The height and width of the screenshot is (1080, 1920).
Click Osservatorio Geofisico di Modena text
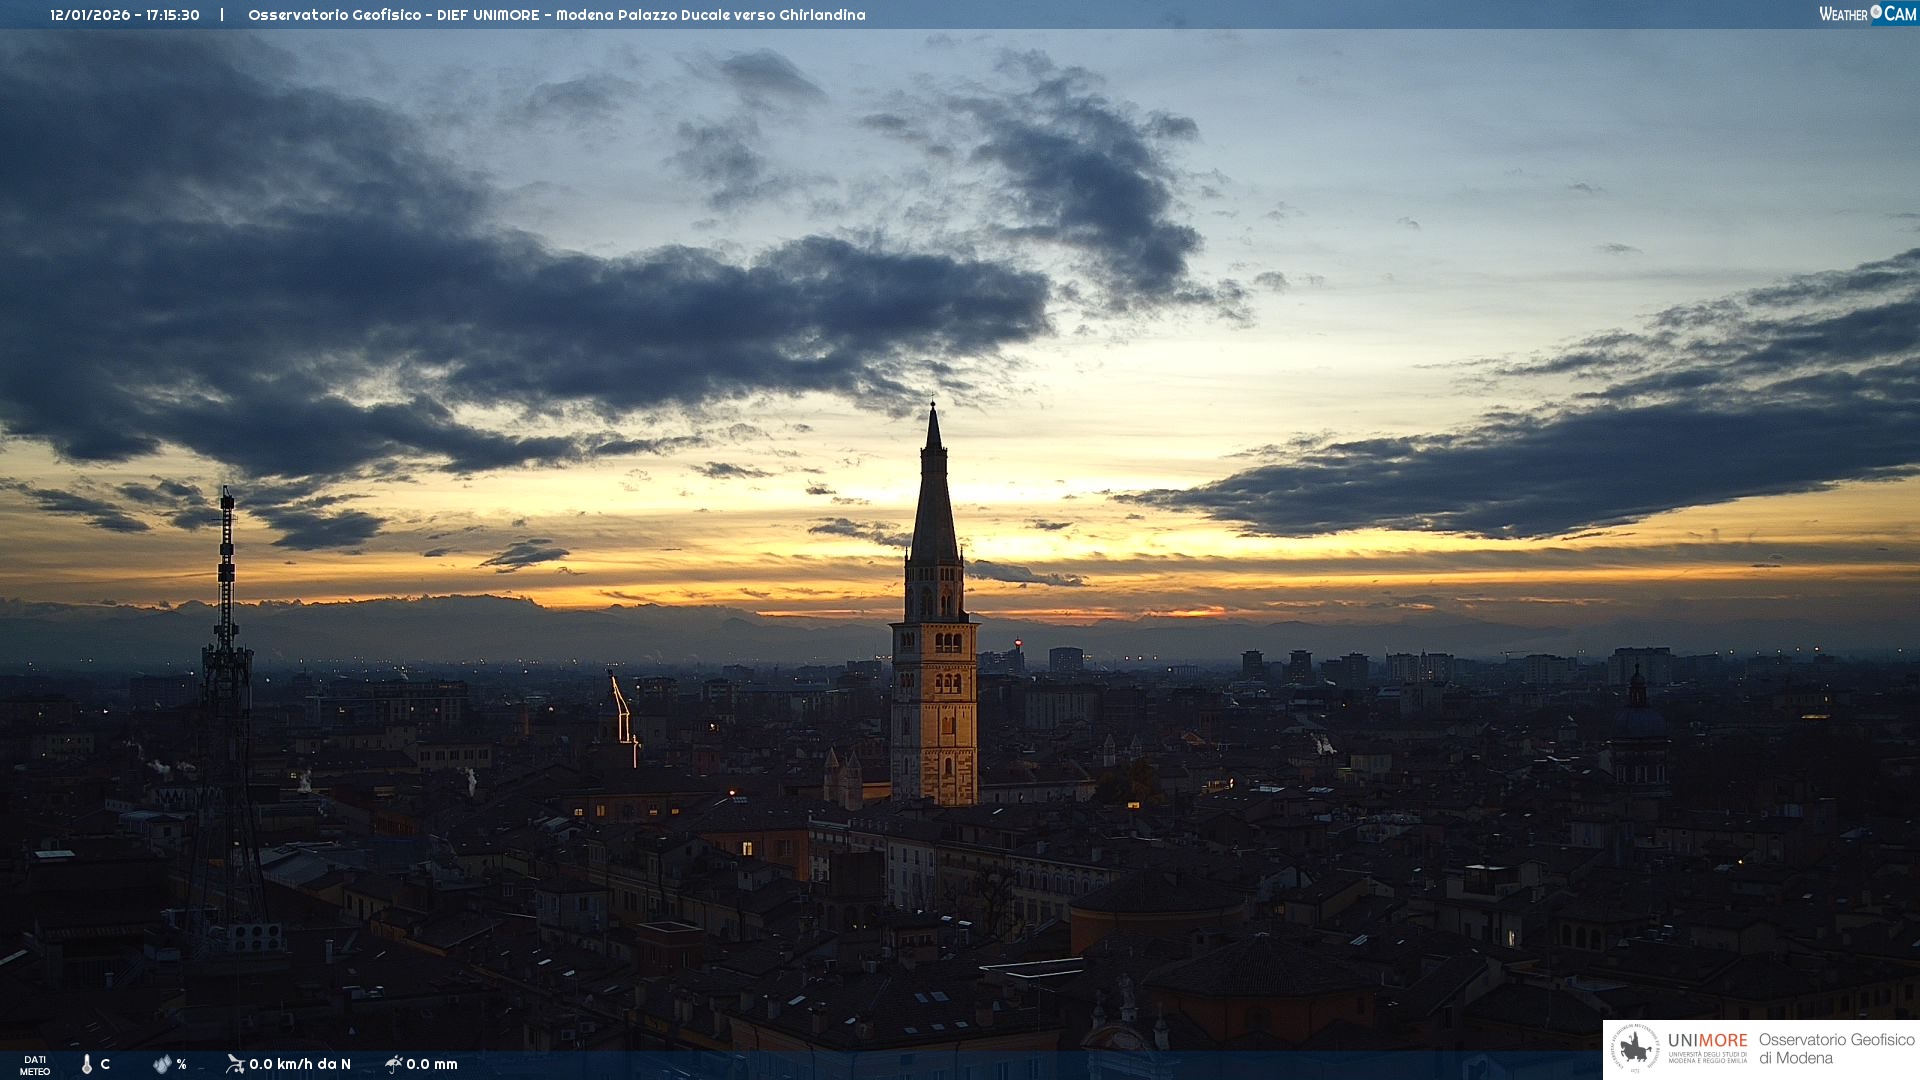1836,1049
